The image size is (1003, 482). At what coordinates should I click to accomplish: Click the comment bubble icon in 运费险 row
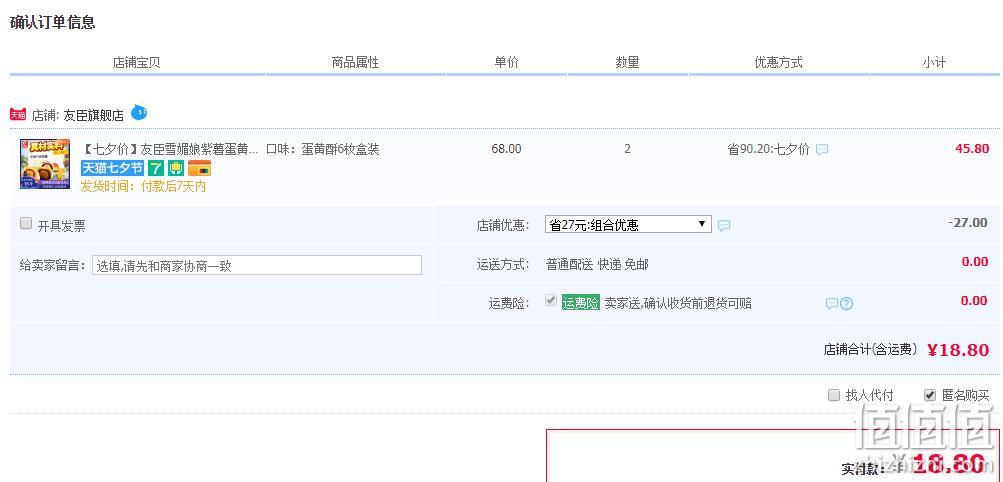(832, 304)
